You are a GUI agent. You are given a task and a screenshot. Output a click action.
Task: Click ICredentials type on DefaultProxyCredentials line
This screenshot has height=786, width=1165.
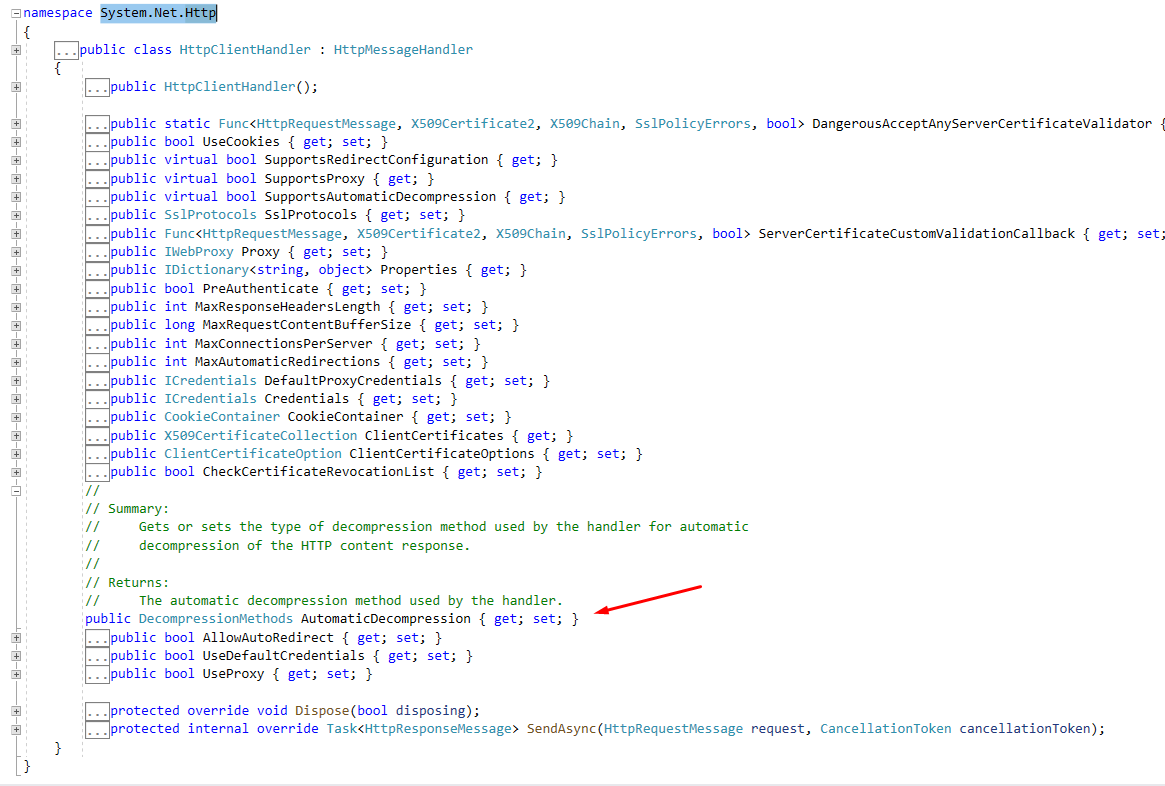point(210,380)
